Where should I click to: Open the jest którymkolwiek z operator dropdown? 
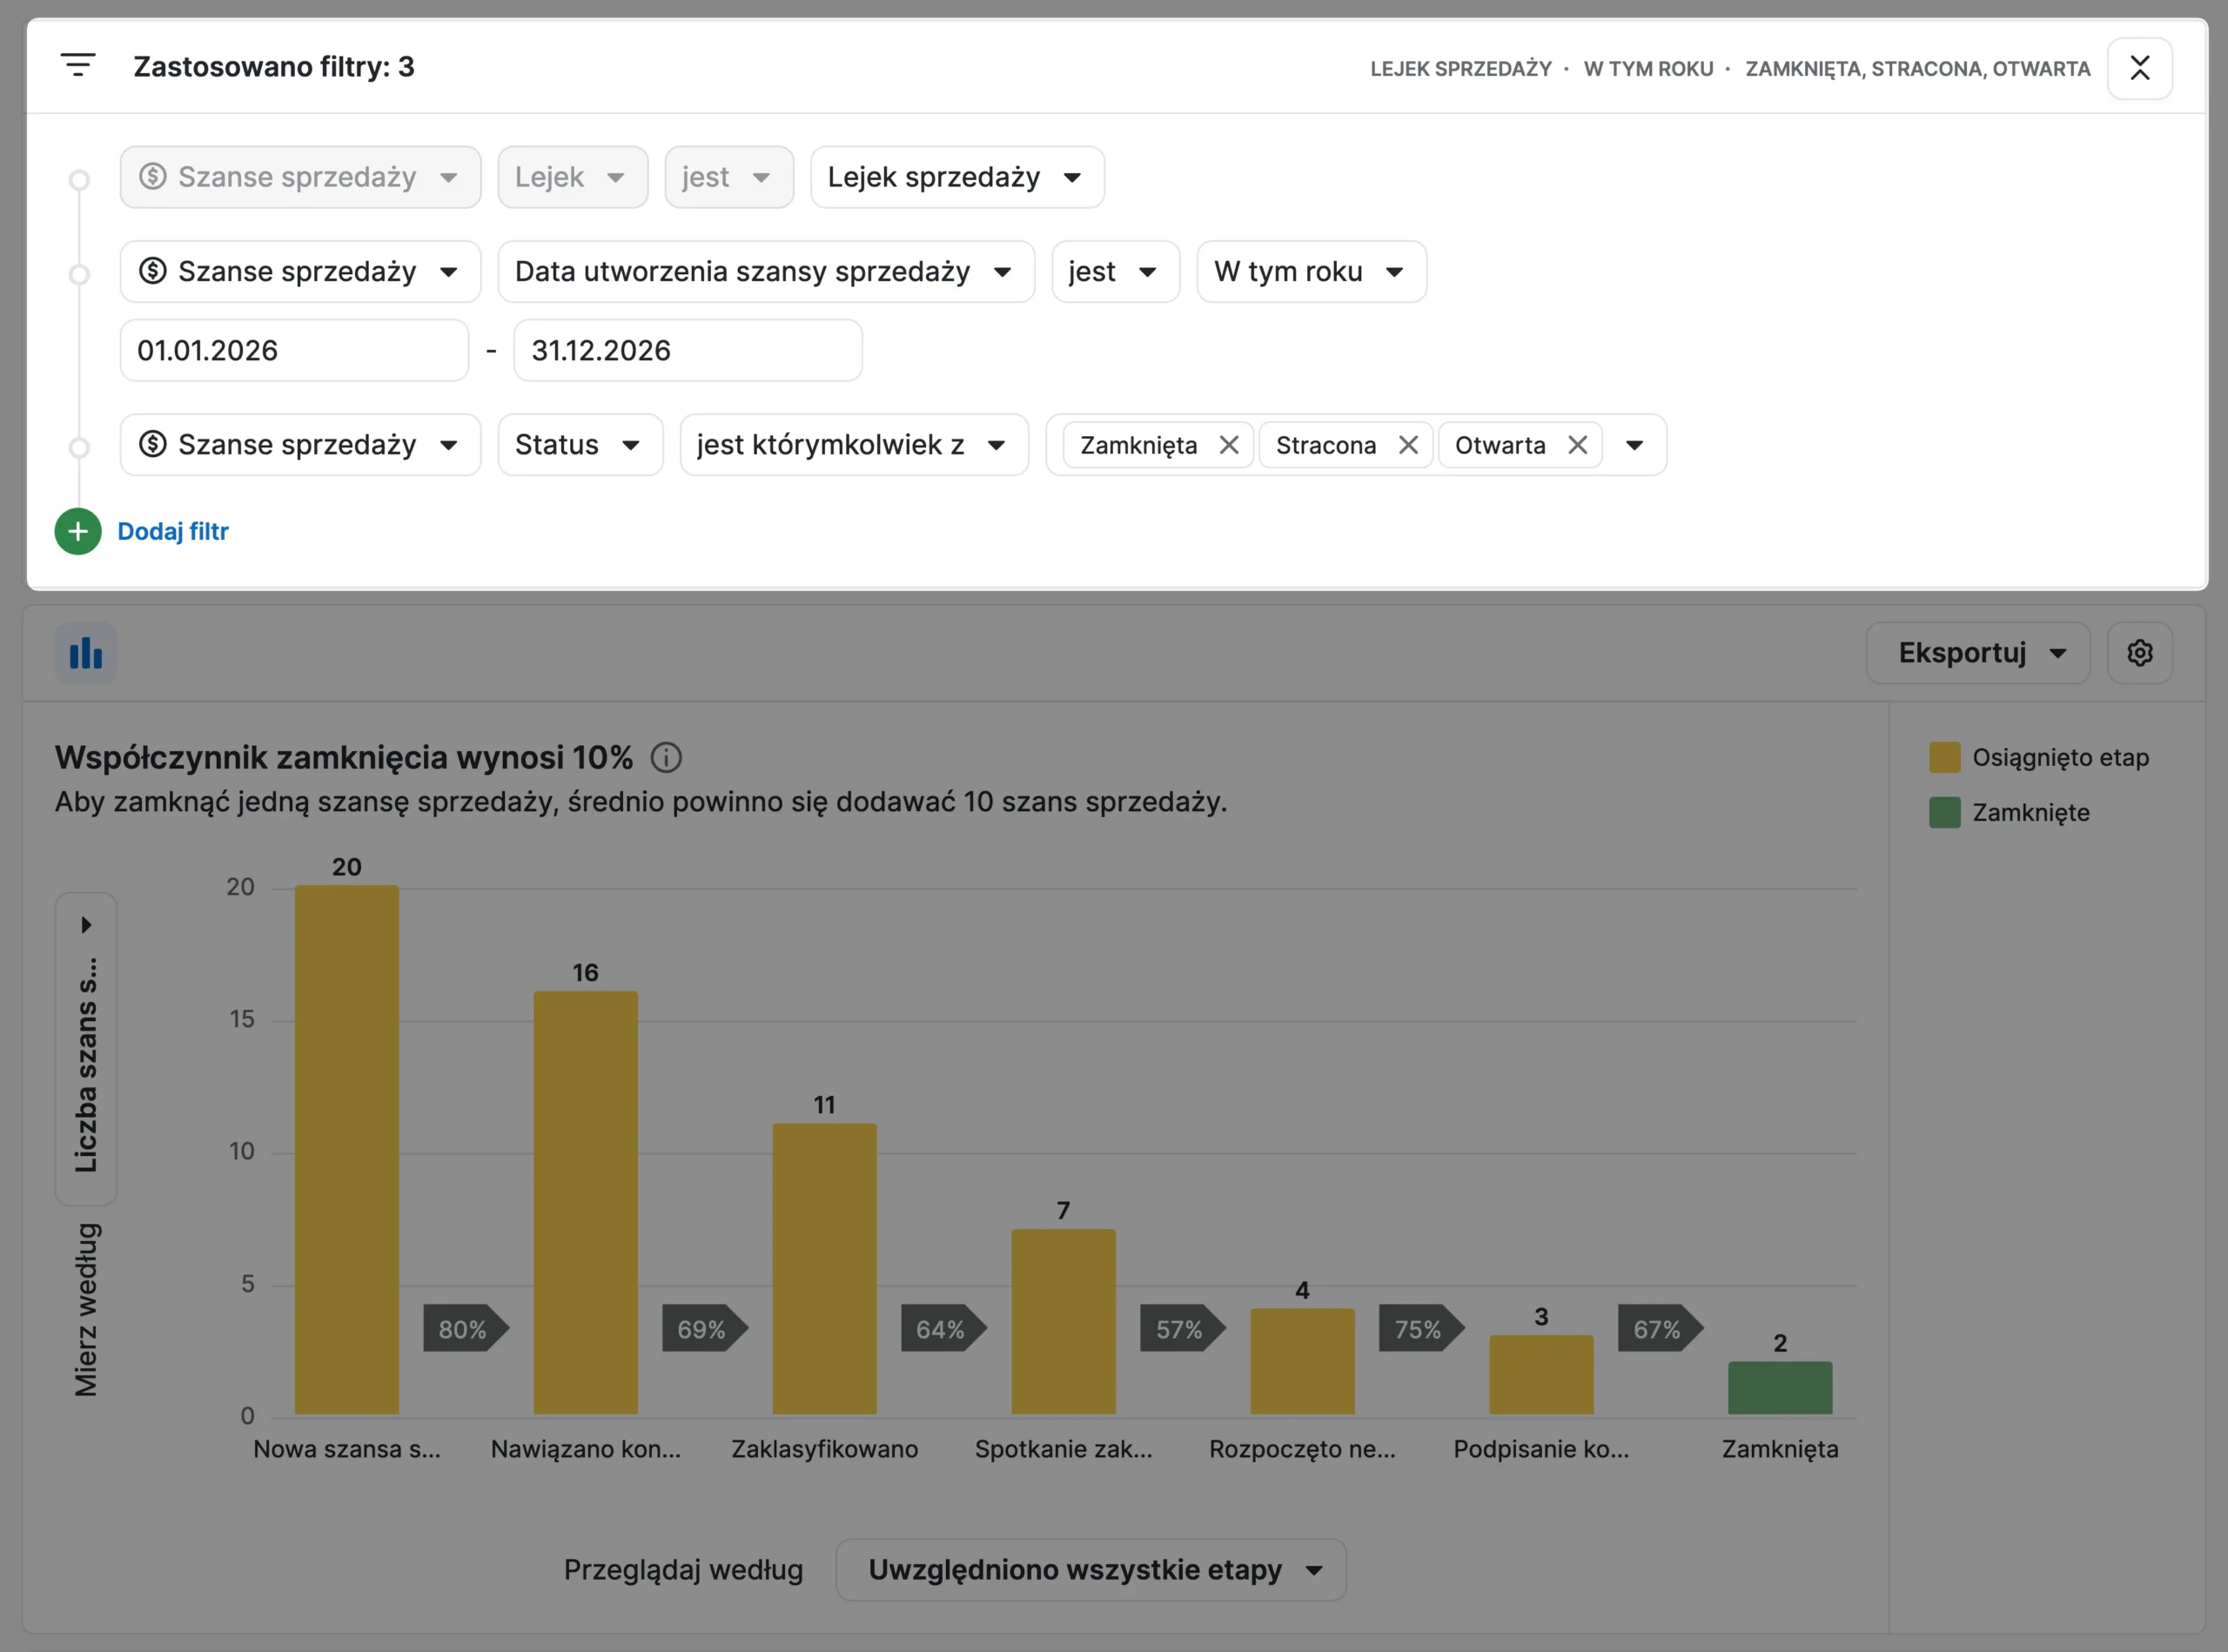pyautogui.click(x=854, y=445)
